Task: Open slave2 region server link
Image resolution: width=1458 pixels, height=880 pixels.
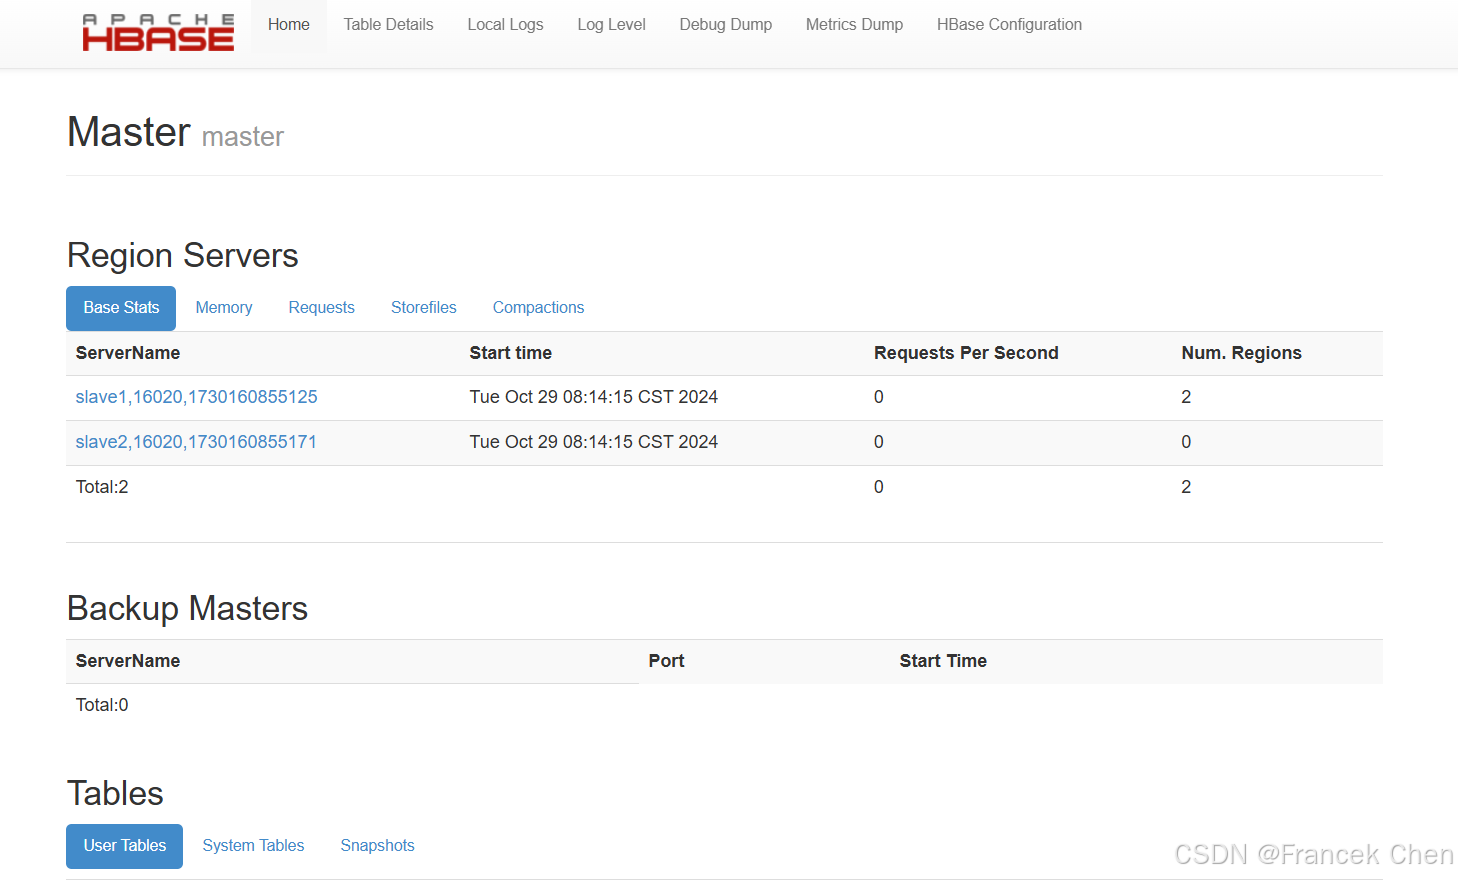Action: (x=196, y=442)
